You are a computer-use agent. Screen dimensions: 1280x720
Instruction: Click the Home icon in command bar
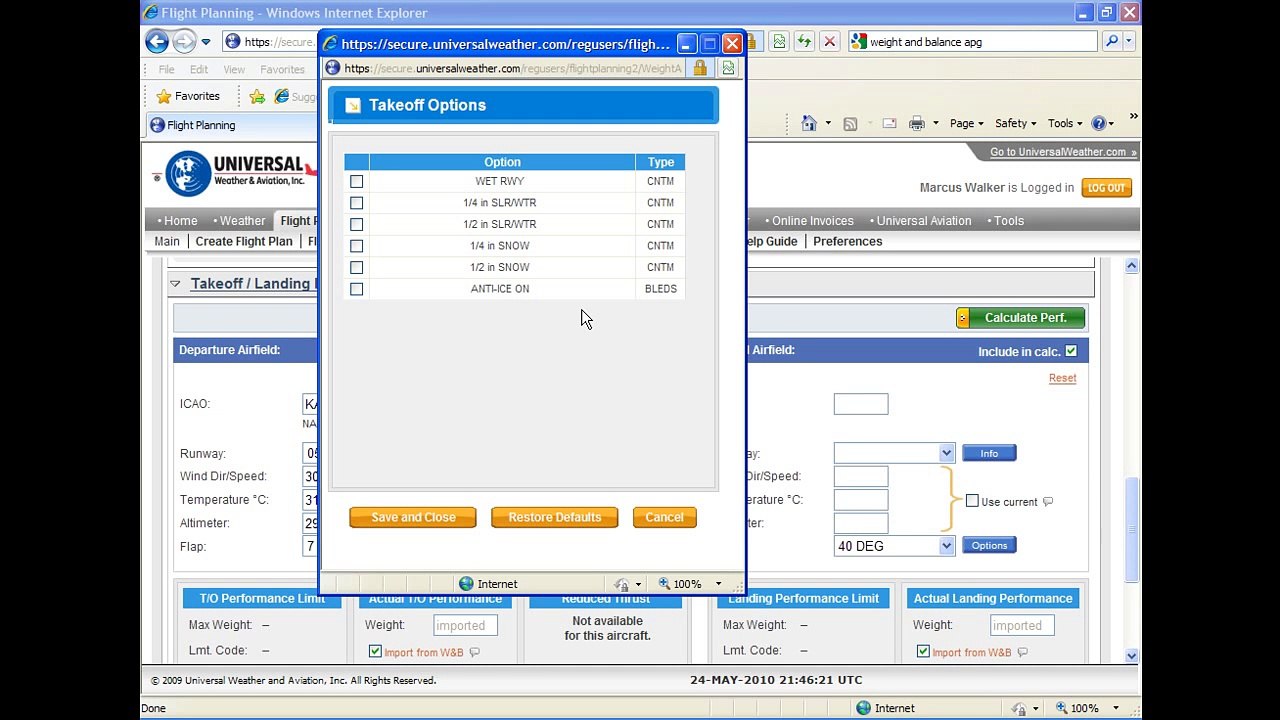809,123
